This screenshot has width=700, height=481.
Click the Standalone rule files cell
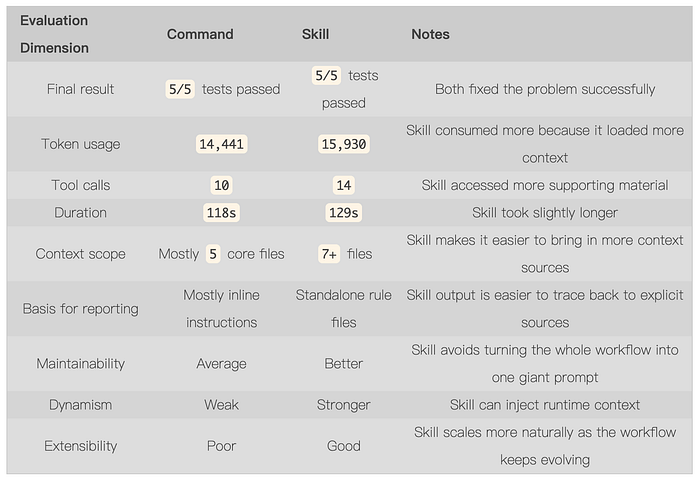(x=344, y=309)
